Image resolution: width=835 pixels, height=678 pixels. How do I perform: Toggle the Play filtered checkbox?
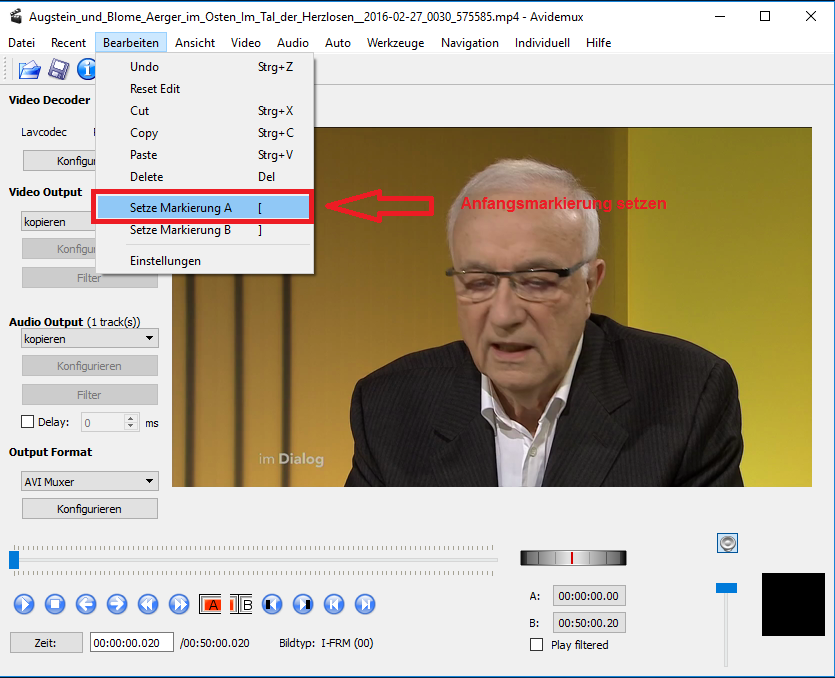point(536,645)
